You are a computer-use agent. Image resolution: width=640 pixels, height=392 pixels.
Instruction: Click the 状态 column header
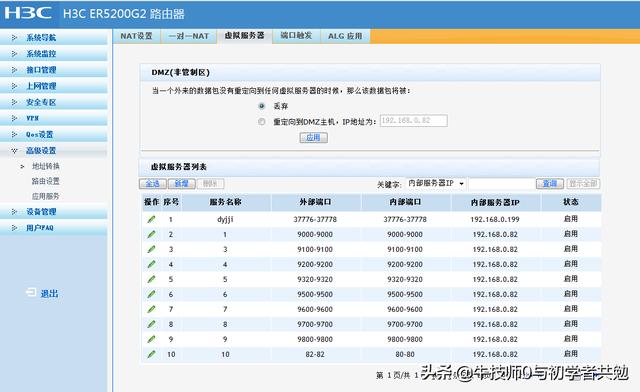coord(571,202)
